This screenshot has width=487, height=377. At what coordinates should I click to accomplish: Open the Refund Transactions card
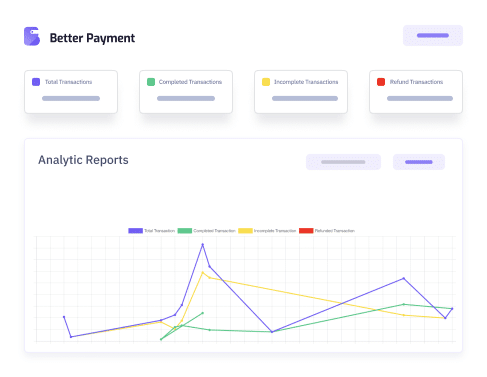click(x=416, y=92)
